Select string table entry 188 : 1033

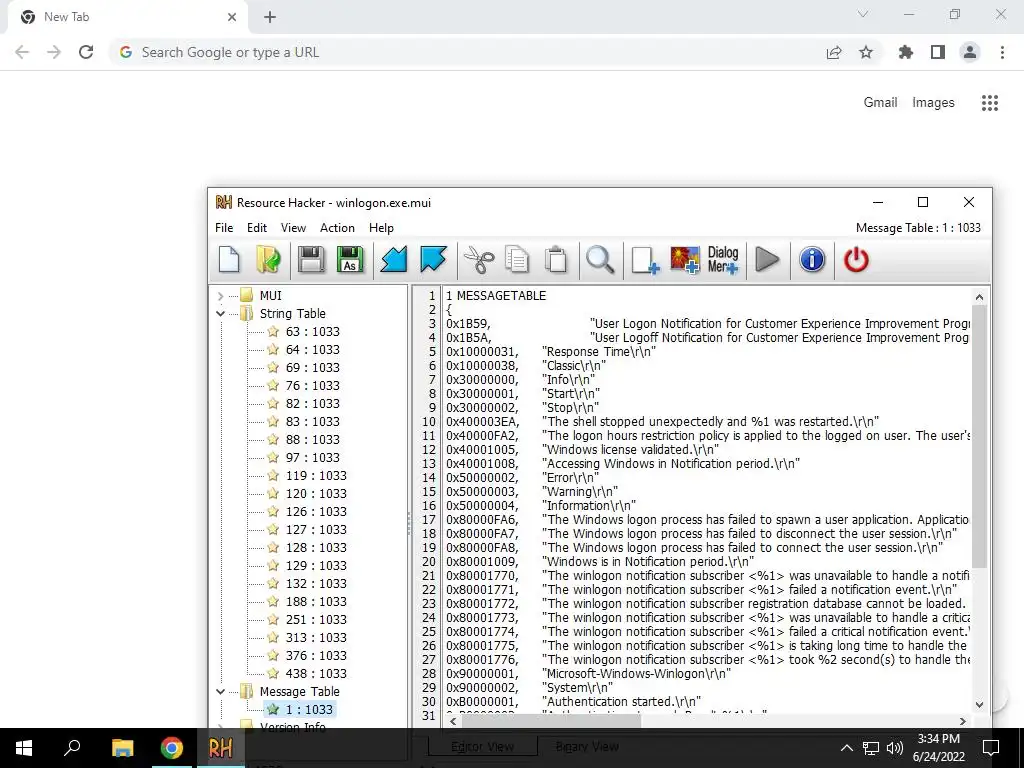click(x=316, y=602)
